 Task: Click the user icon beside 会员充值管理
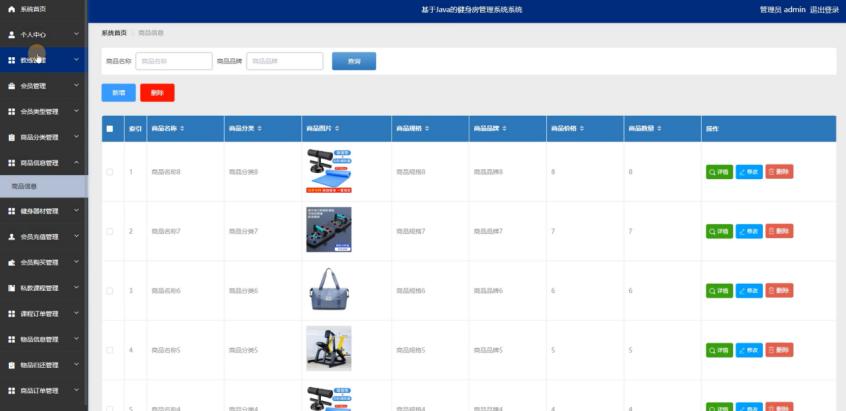click(11, 237)
